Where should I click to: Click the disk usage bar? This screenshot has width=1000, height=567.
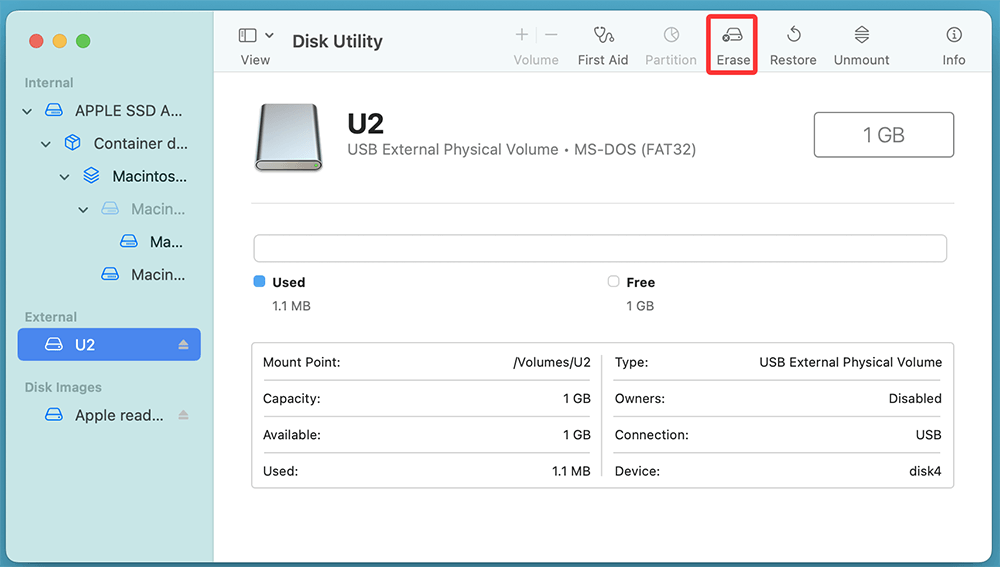[x=600, y=248]
